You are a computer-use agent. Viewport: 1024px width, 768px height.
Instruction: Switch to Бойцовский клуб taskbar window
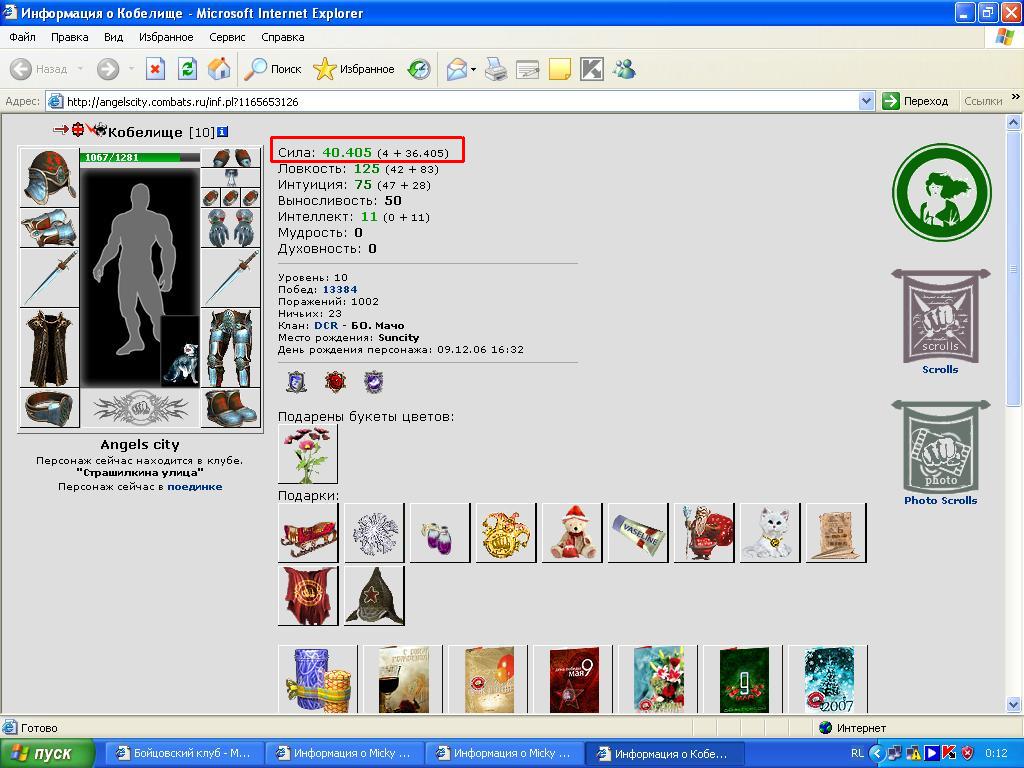pos(184,753)
